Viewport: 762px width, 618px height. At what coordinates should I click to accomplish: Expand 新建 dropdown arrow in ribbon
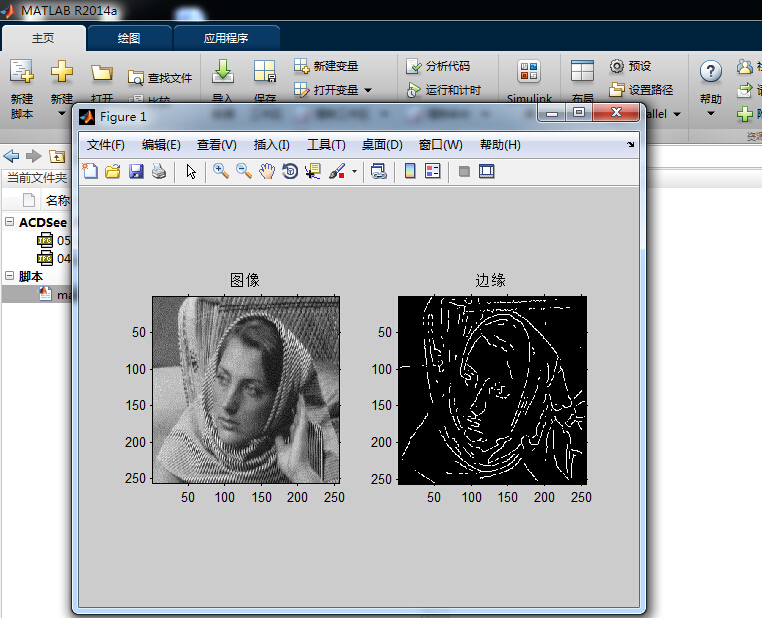62,114
